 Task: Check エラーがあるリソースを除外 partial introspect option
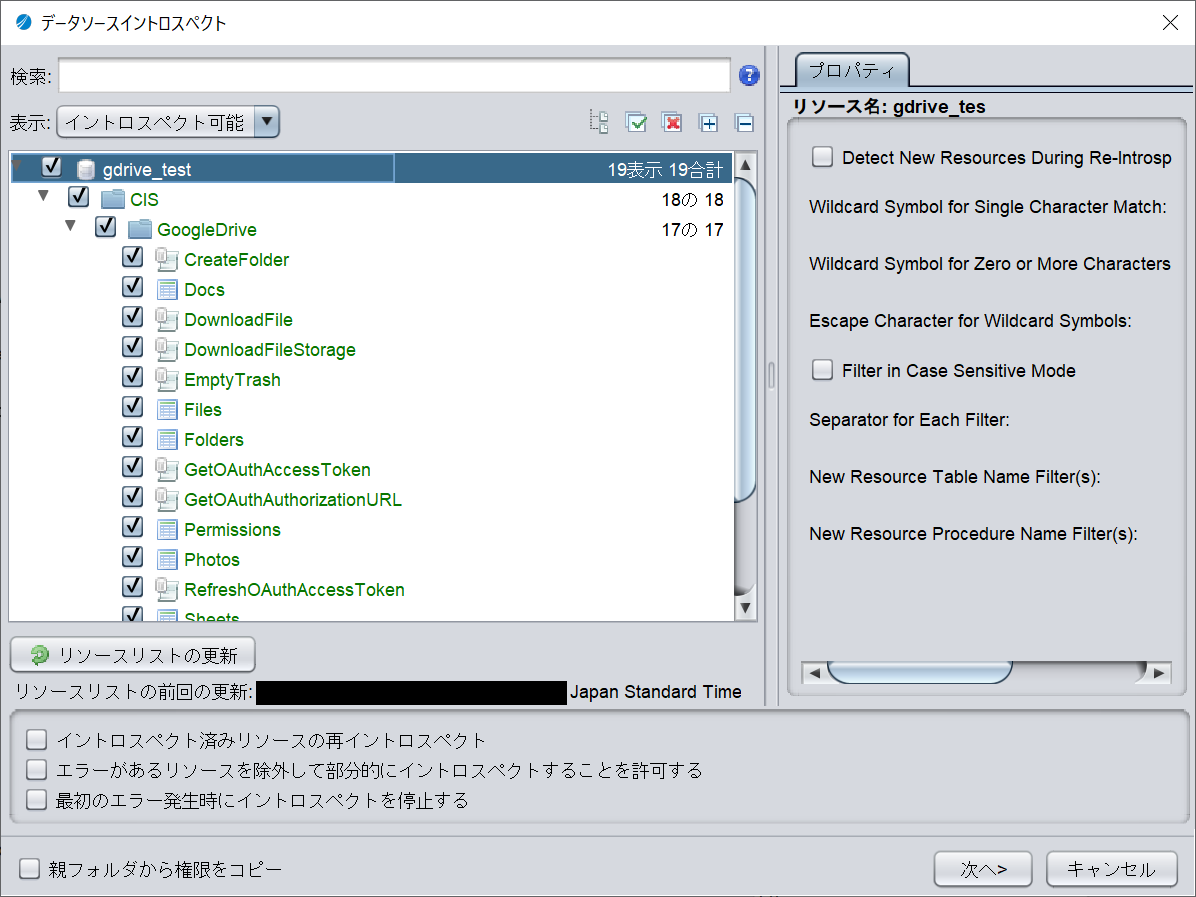tap(37, 770)
